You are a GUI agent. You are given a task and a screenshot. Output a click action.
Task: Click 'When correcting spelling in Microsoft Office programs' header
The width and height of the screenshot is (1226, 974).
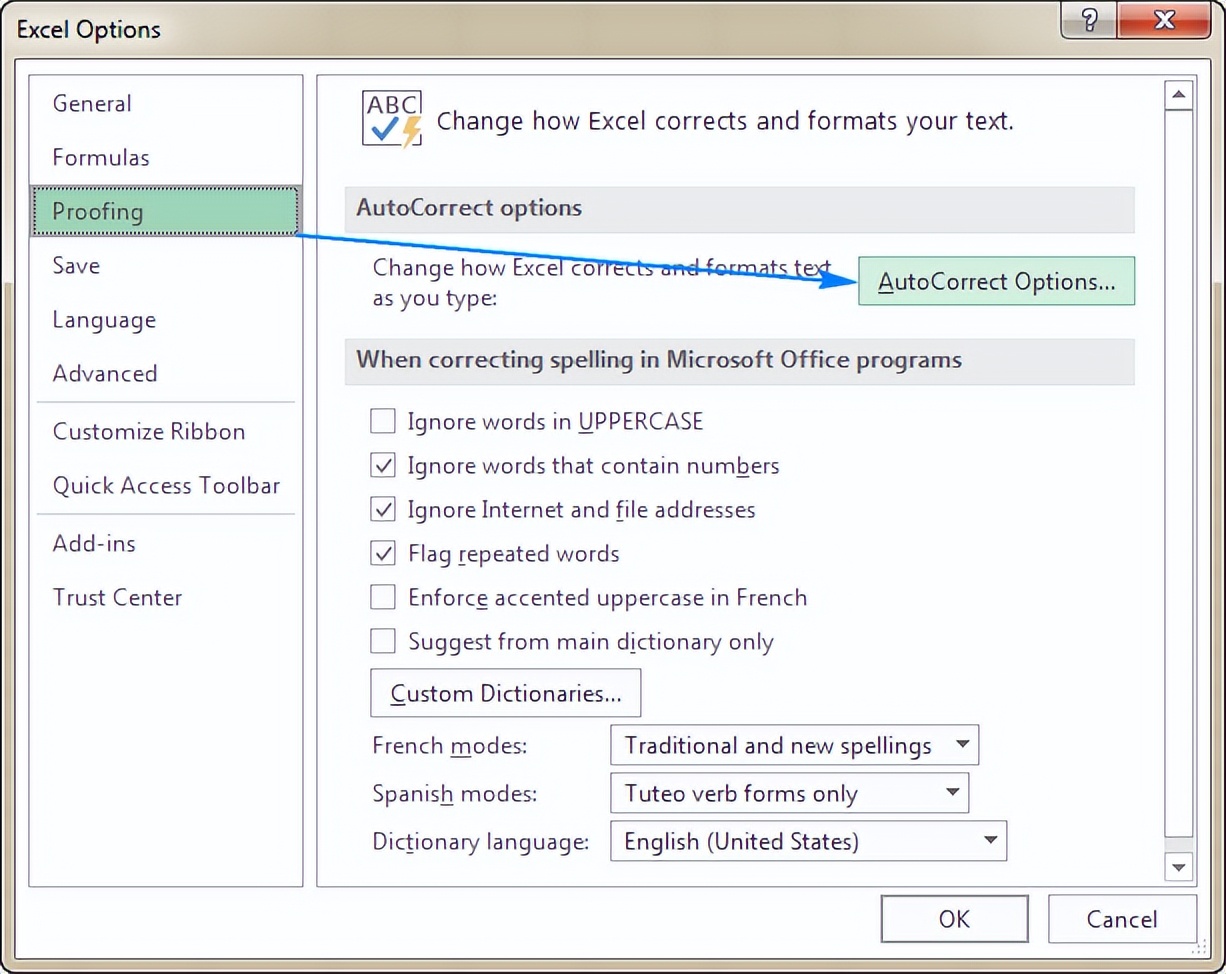(739, 360)
